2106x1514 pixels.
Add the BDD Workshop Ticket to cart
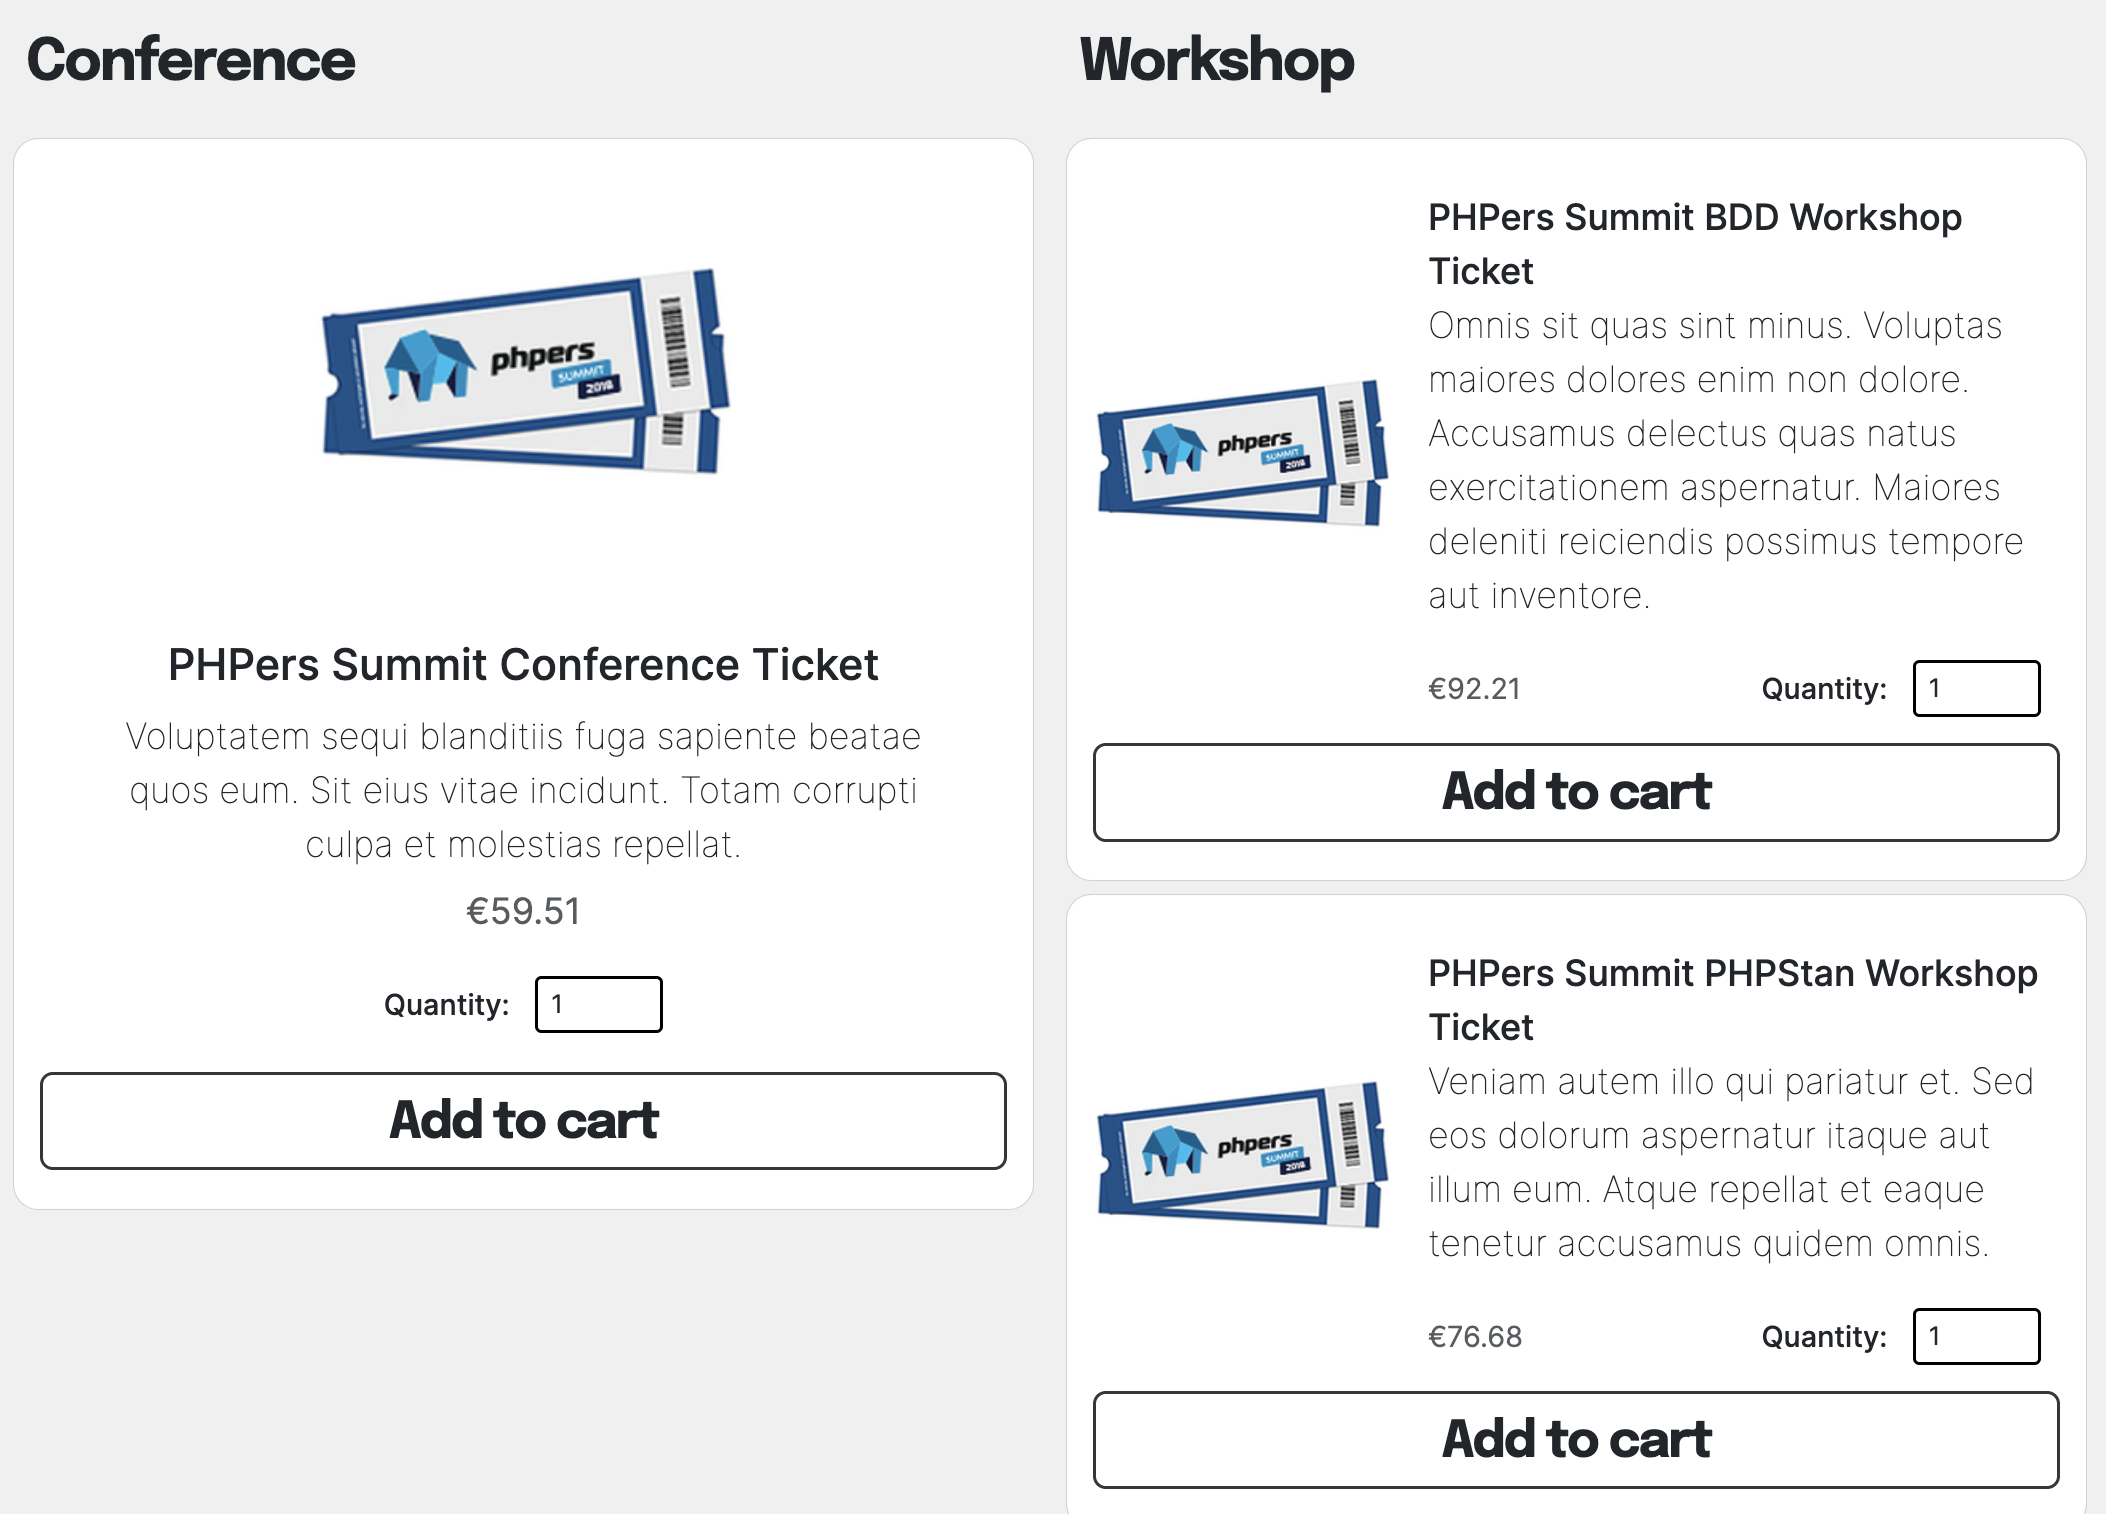1576,792
